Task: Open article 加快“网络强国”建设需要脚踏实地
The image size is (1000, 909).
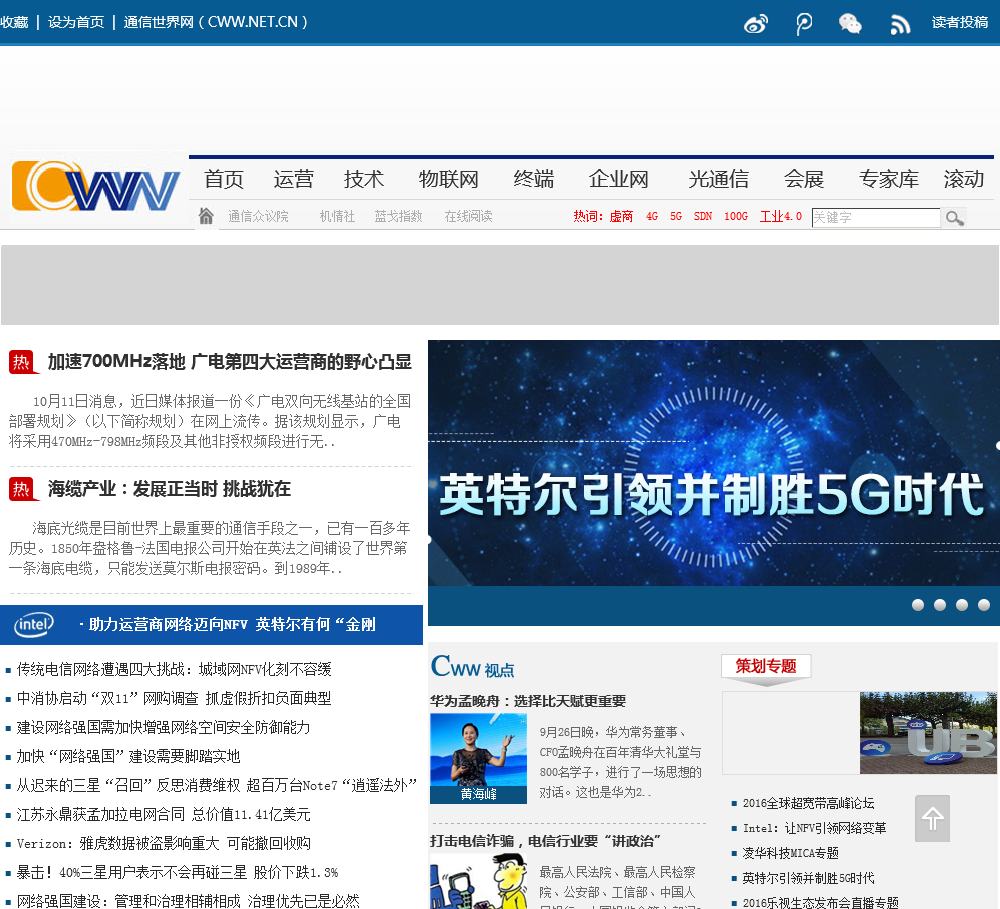Action: [128, 757]
